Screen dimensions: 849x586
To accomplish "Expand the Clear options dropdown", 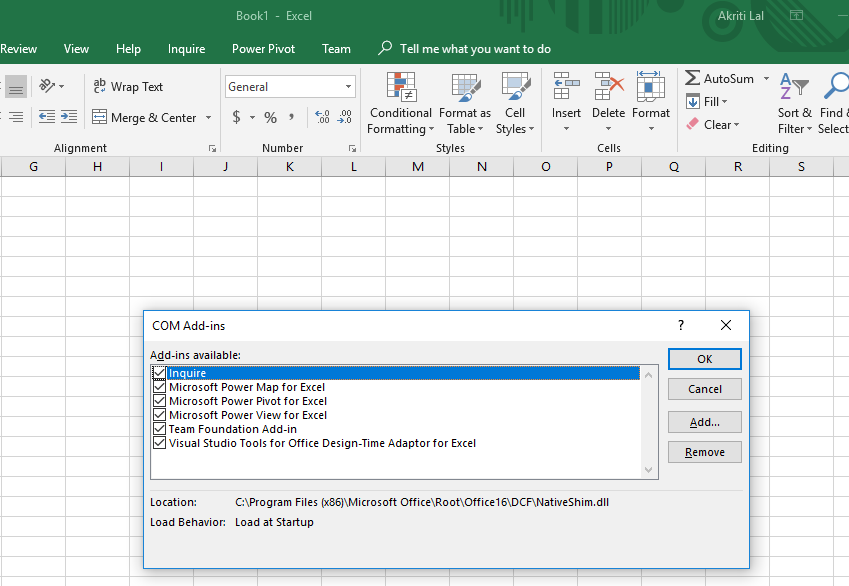I will pos(737,125).
